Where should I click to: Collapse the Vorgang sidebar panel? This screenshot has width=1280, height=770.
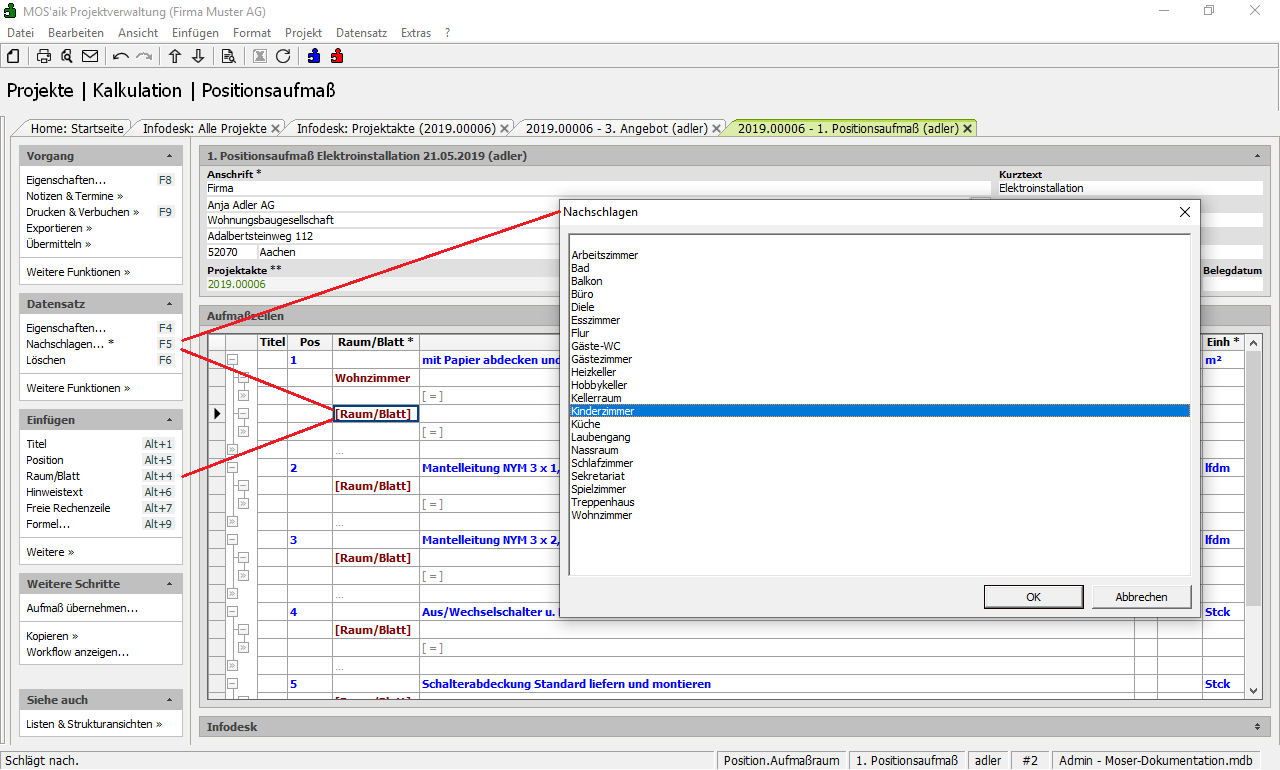tap(169, 157)
